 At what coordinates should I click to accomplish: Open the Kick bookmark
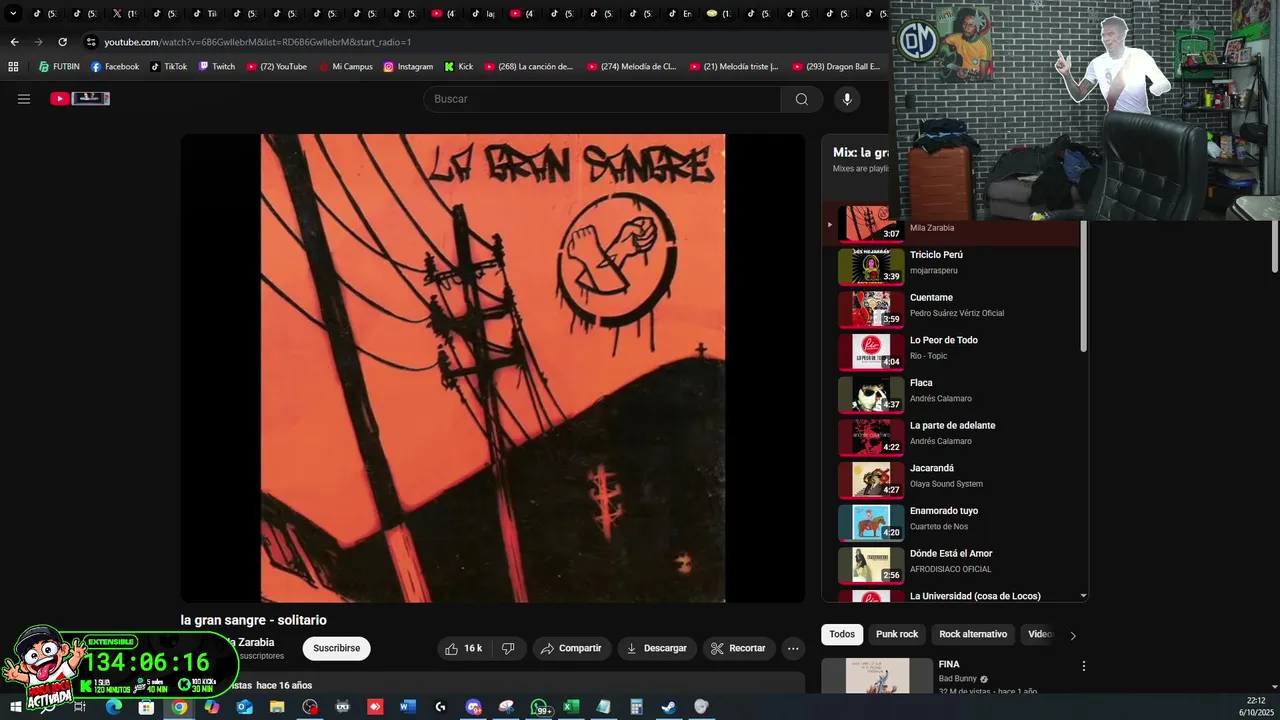pyautogui.click(x=458, y=67)
